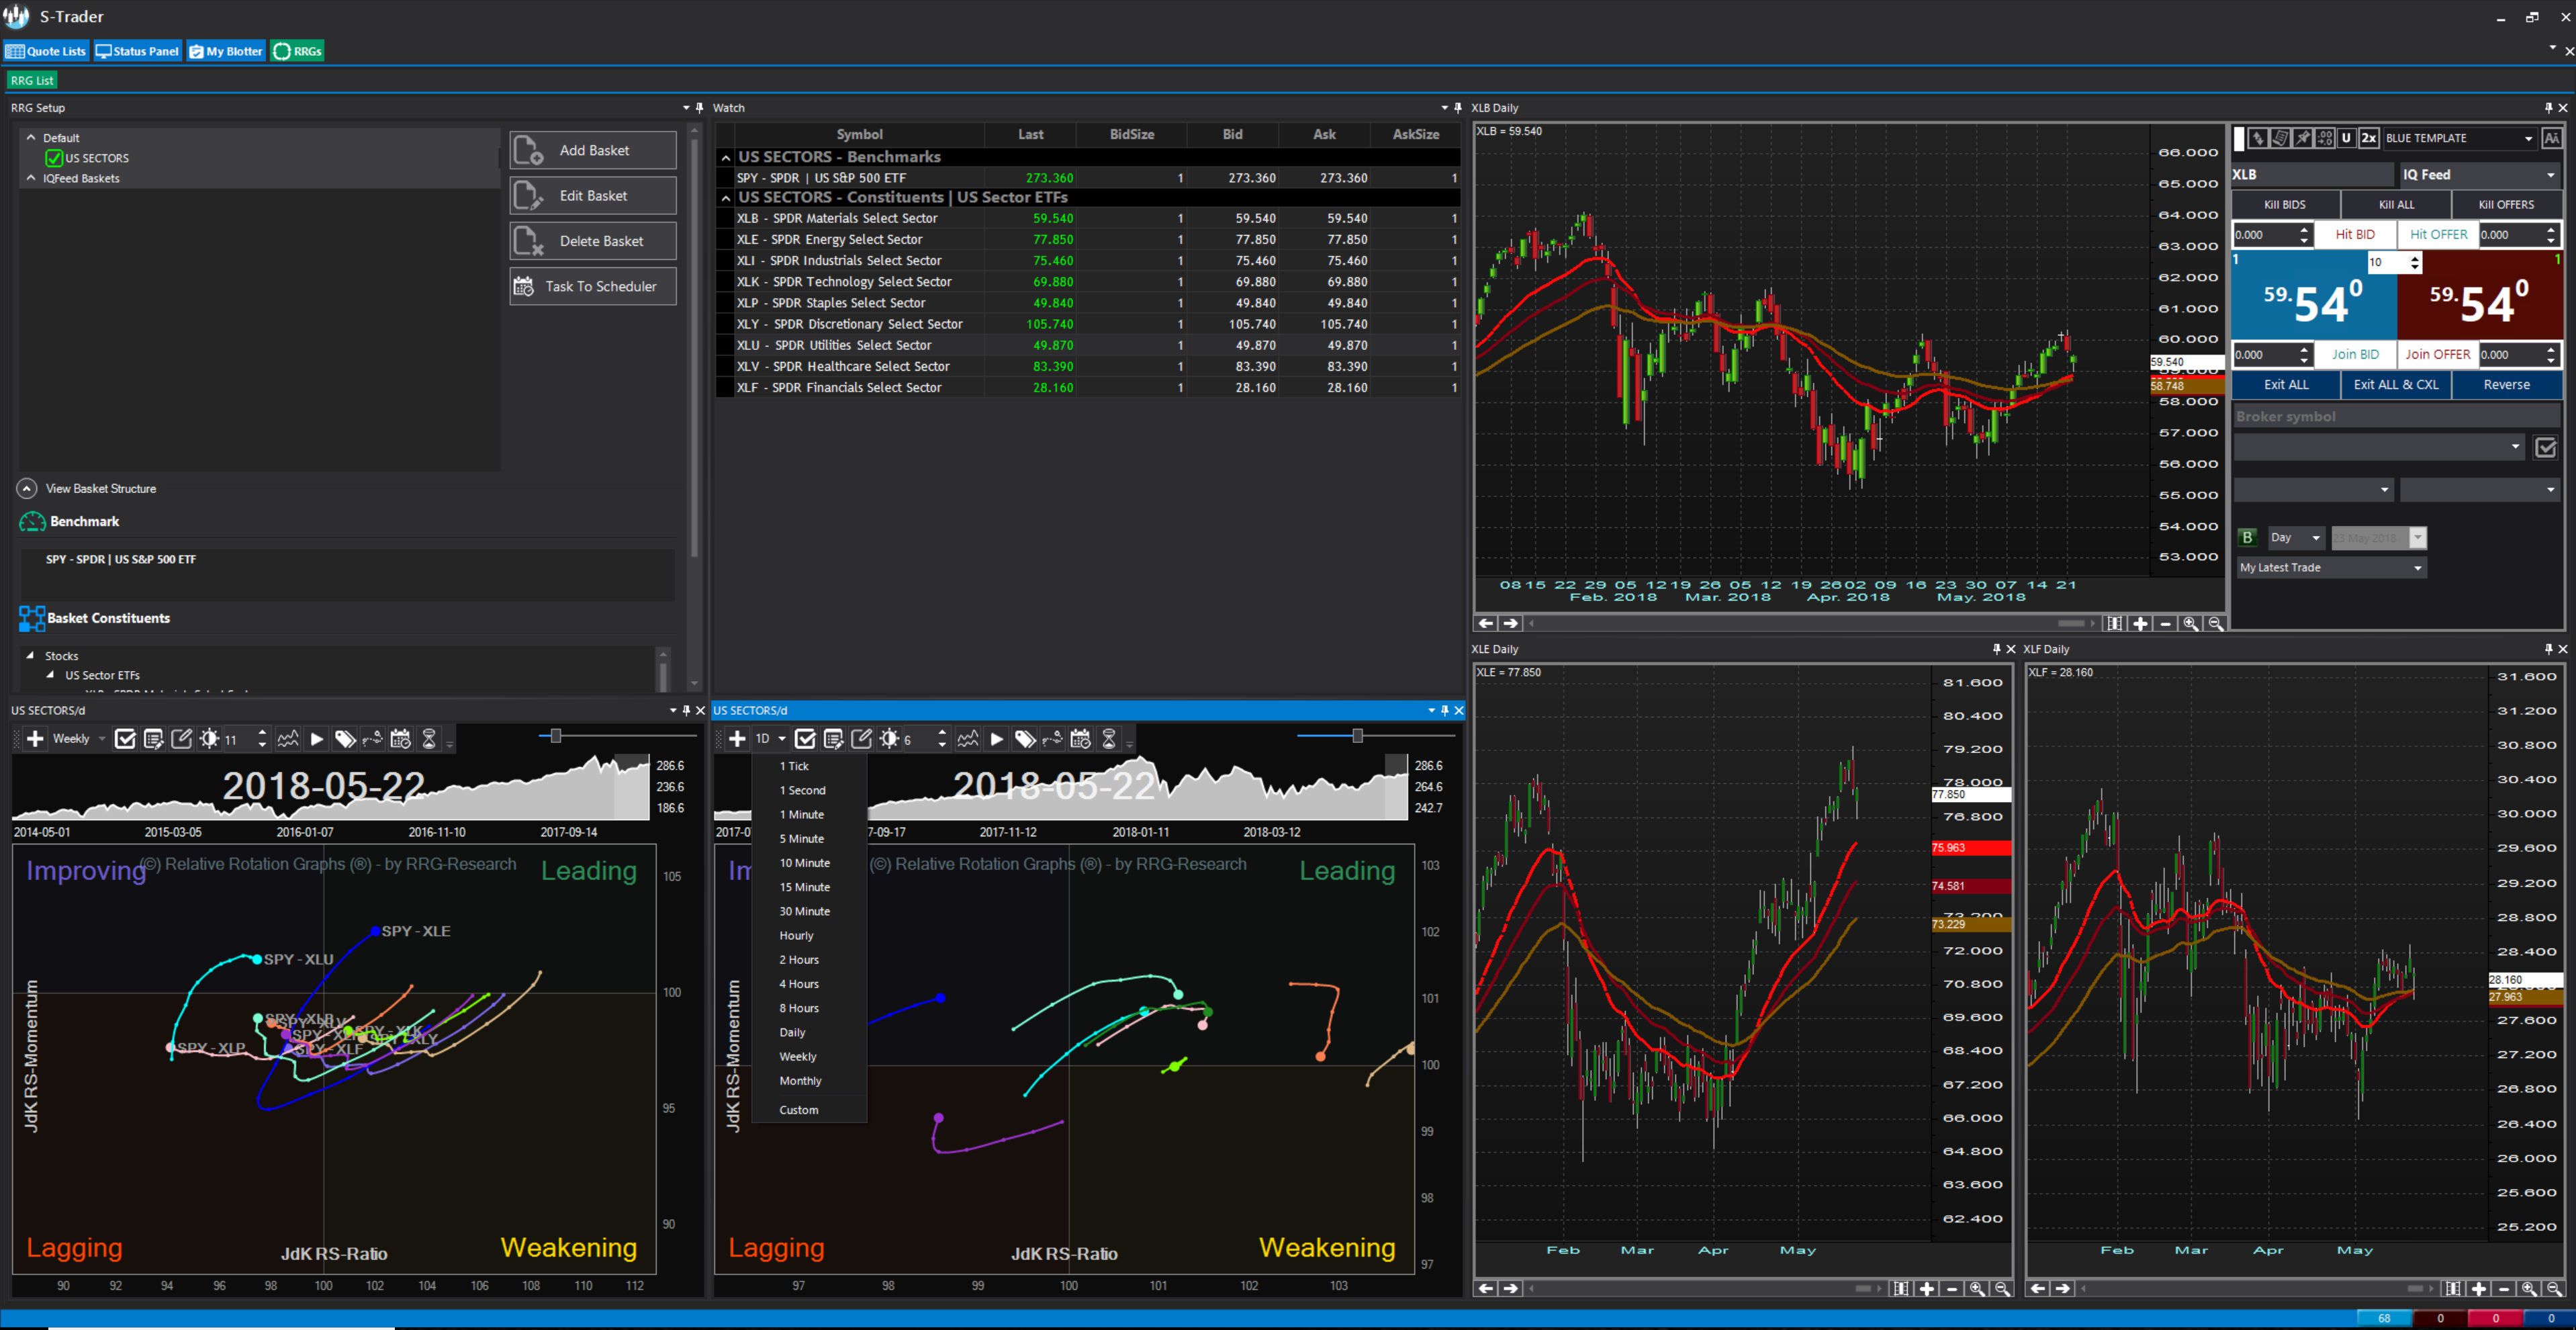Screen dimensions: 2576x1330
Task: Click the calendar icon in Weekly RRG toolbar
Action: click(401, 739)
